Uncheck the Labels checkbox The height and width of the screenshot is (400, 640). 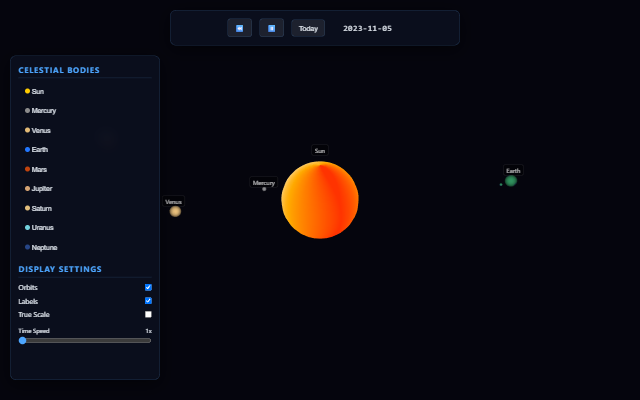coord(148,301)
